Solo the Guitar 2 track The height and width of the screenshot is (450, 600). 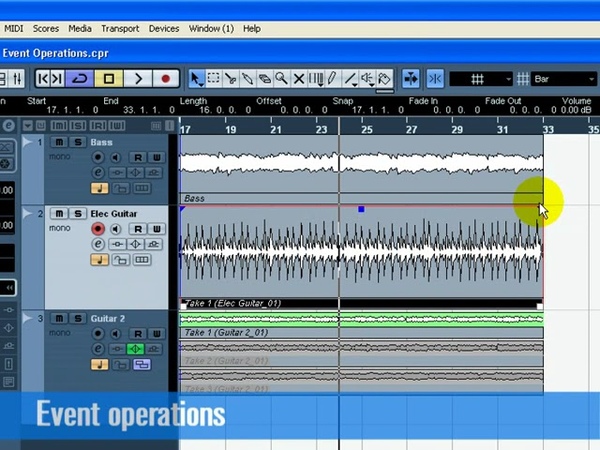tap(78, 318)
